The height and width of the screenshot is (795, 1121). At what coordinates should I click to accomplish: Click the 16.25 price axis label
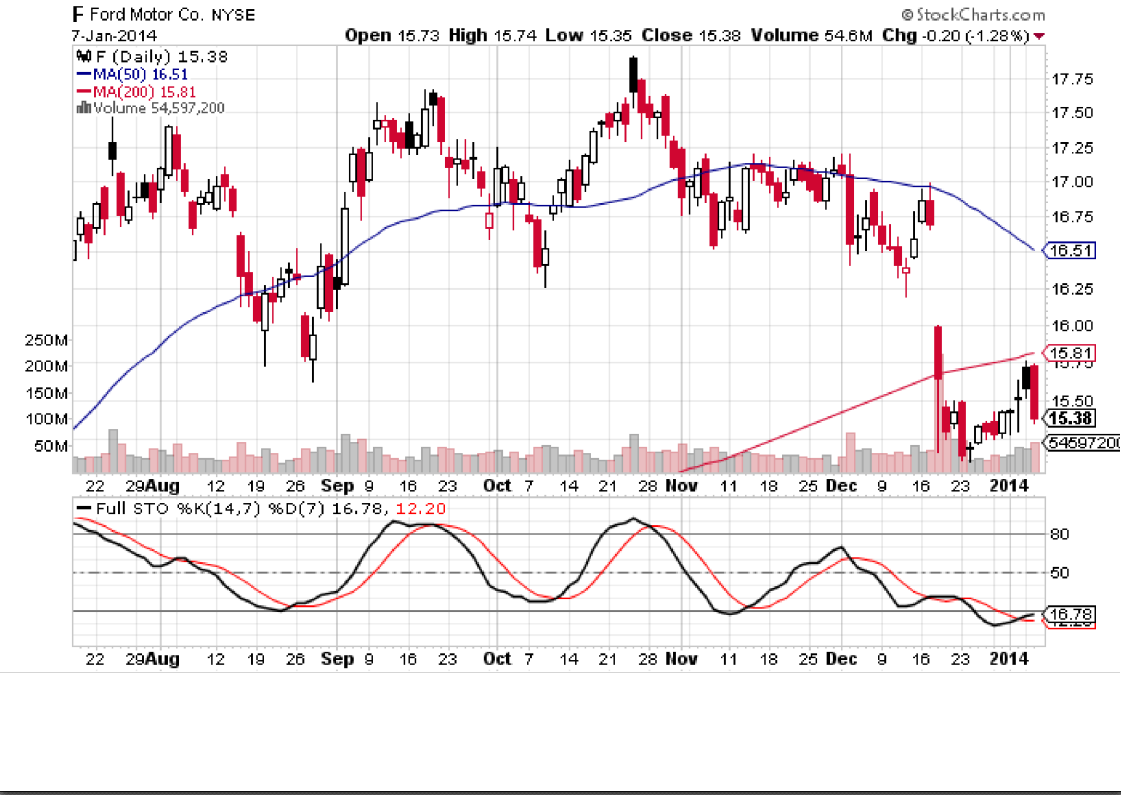tap(1072, 289)
